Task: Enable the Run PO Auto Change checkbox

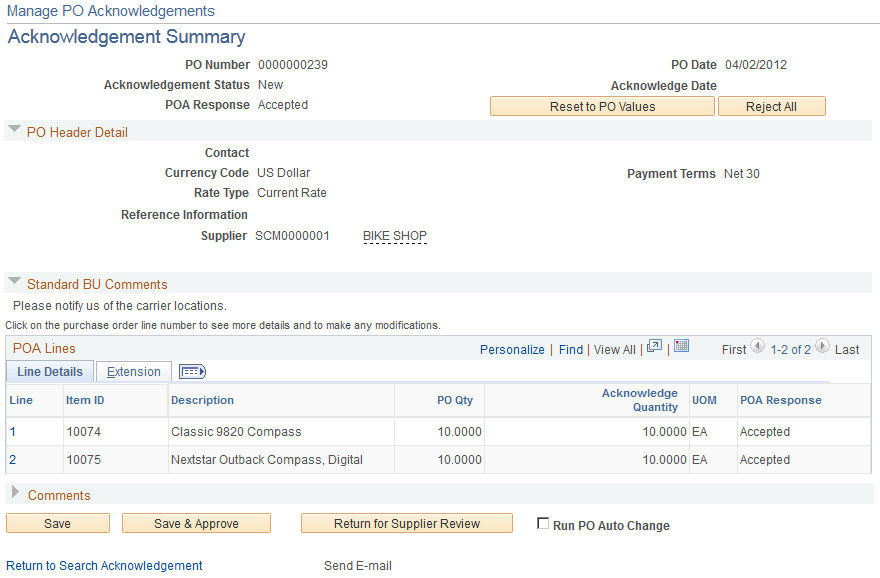Action: pos(543,521)
